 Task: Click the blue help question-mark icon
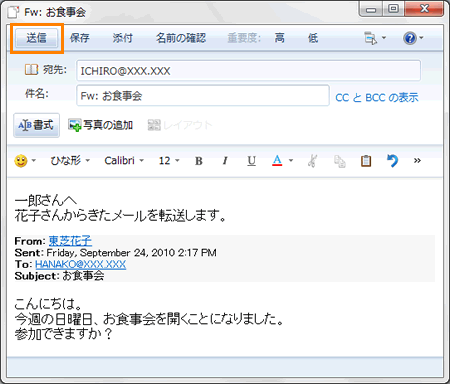(410, 38)
